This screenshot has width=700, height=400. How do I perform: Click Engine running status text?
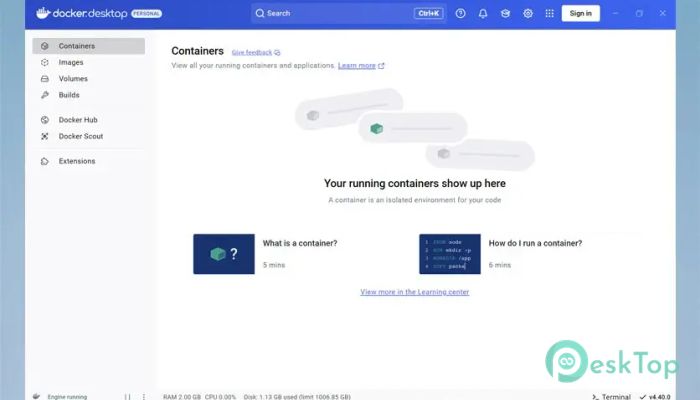67,396
